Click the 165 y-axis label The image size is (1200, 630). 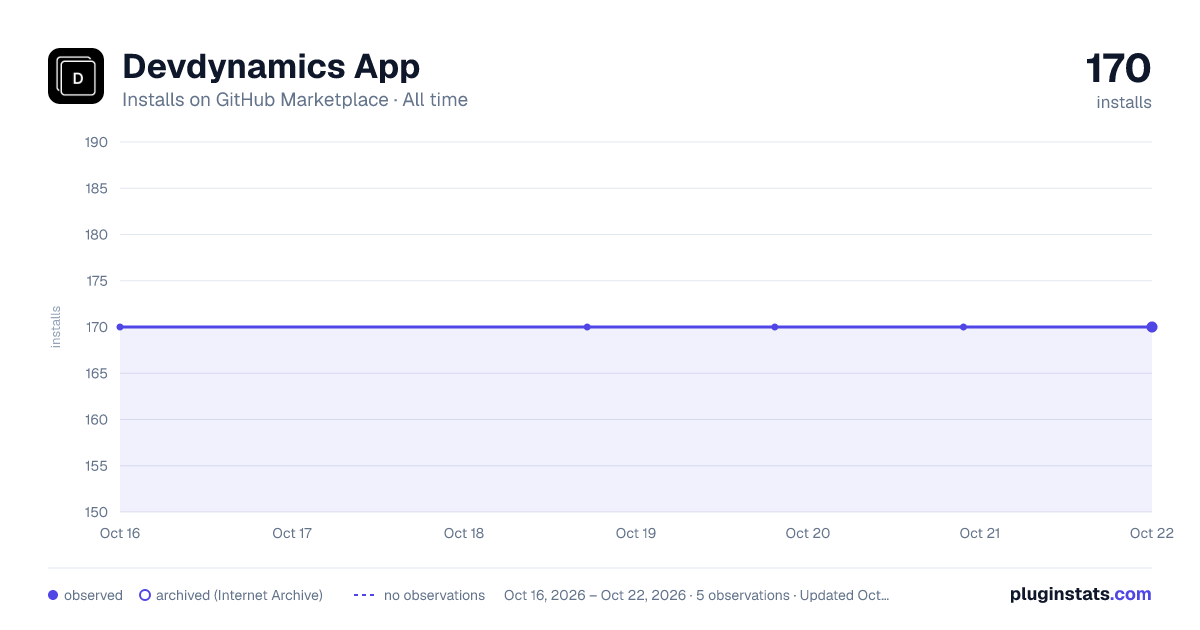pyautogui.click(x=97, y=373)
